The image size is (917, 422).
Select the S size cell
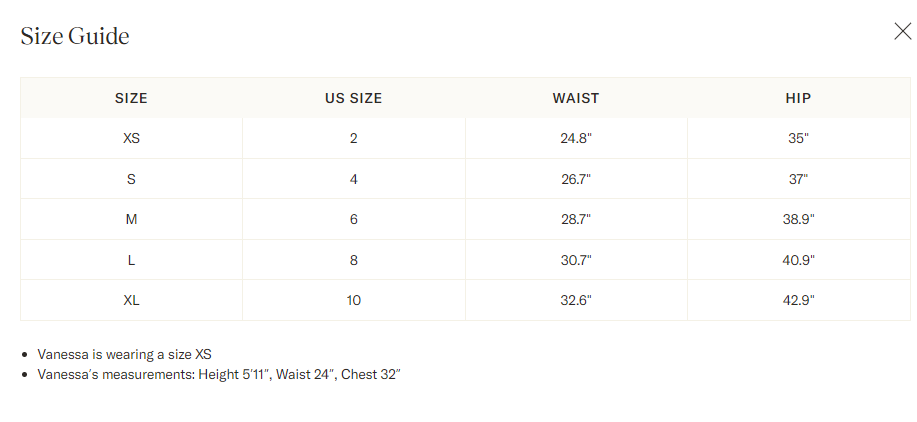click(x=131, y=179)
